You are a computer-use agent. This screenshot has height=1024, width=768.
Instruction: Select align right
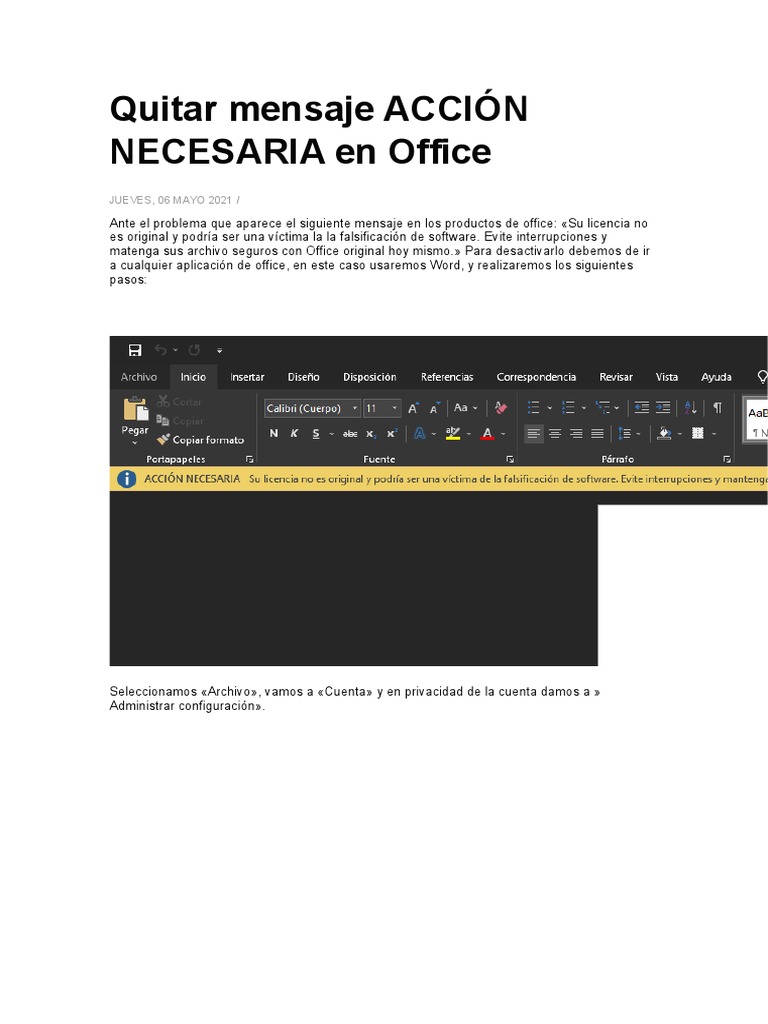pos(576,433)
